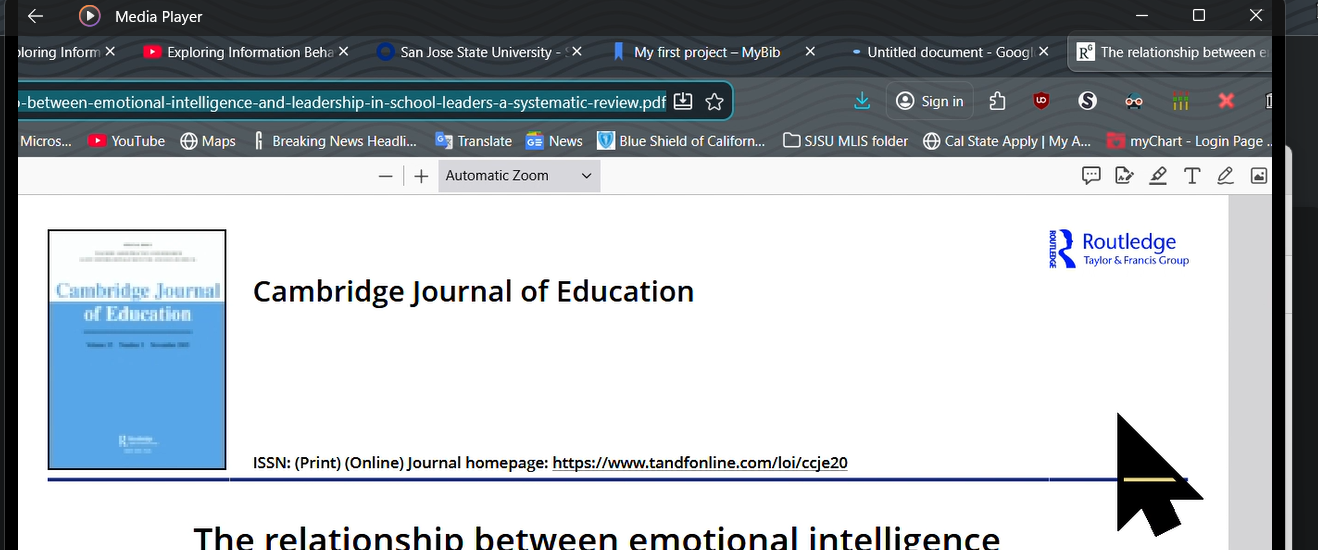Click the red X extension icon
Viewport: 1318px width, 550px height.
pos(1226,101)
